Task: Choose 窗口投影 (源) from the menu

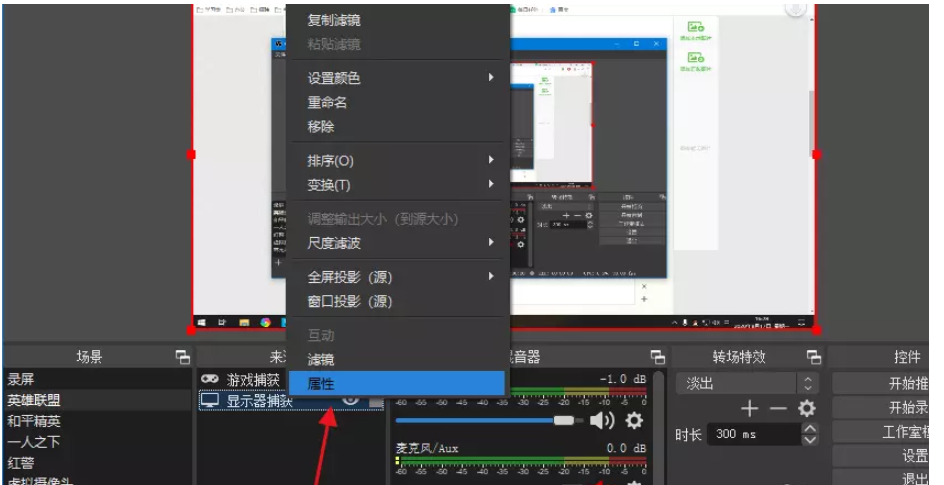Action: (397, 301)
